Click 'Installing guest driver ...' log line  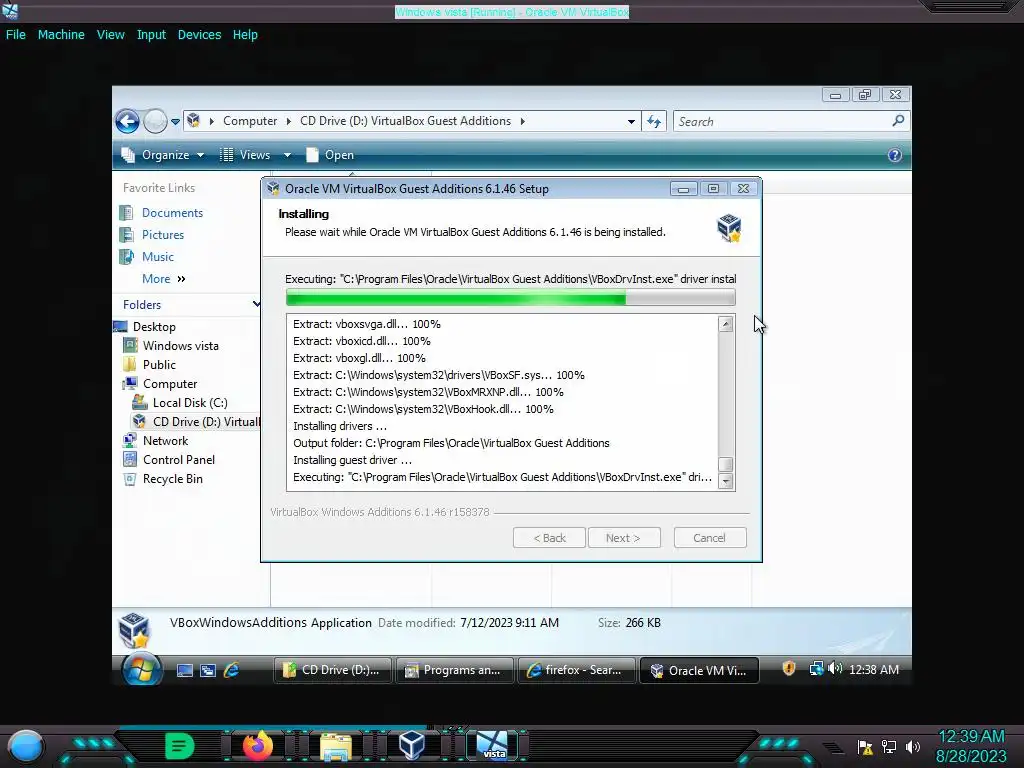(x=353, y=460)
